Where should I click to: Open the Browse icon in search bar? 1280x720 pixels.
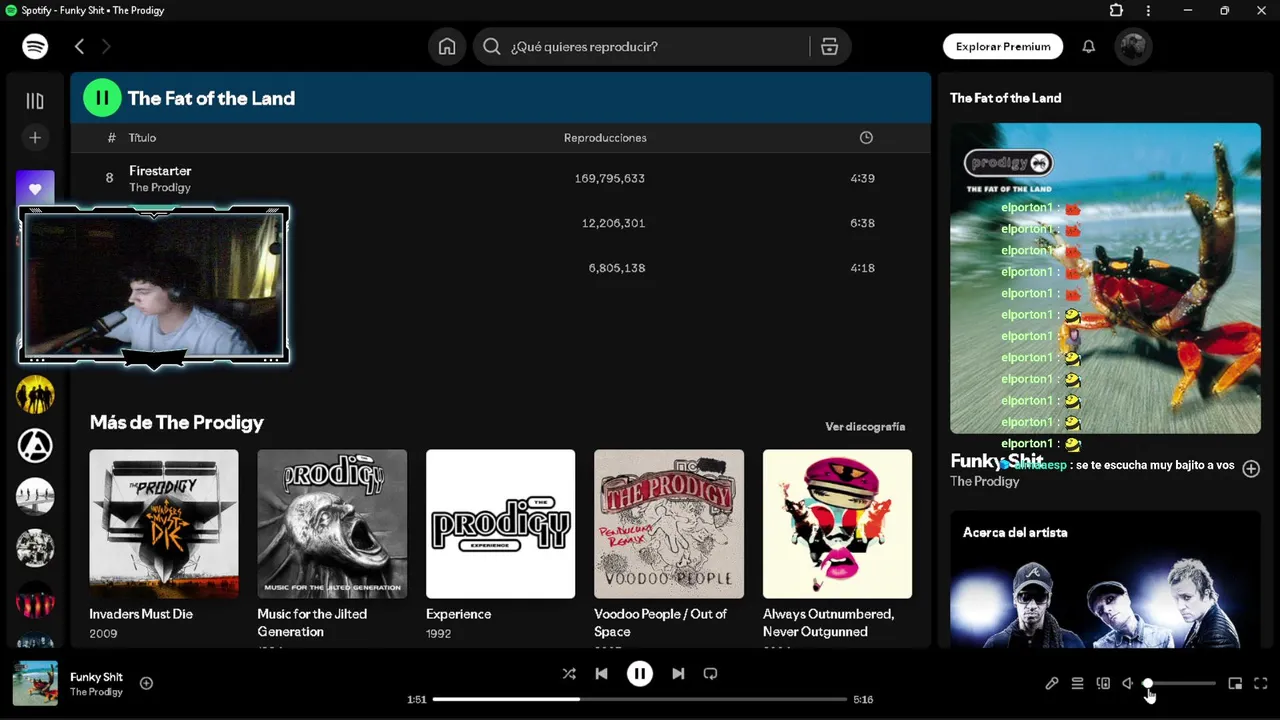tap(829, 46)
